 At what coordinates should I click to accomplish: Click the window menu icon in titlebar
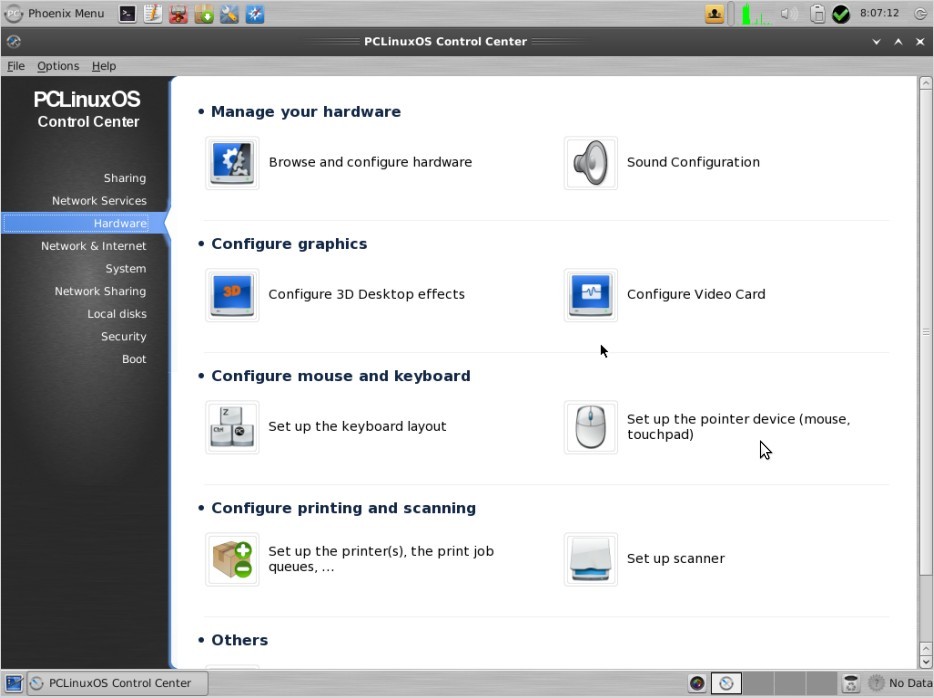tap(14, 41)
